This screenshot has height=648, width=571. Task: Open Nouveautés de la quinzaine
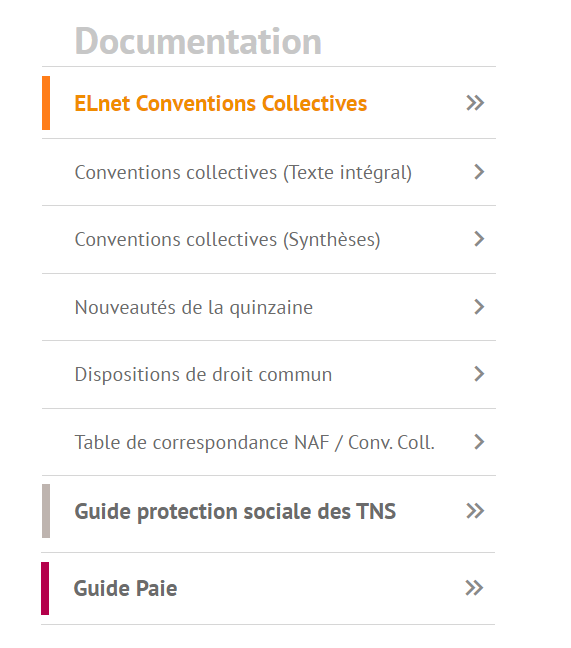point(194,307)
